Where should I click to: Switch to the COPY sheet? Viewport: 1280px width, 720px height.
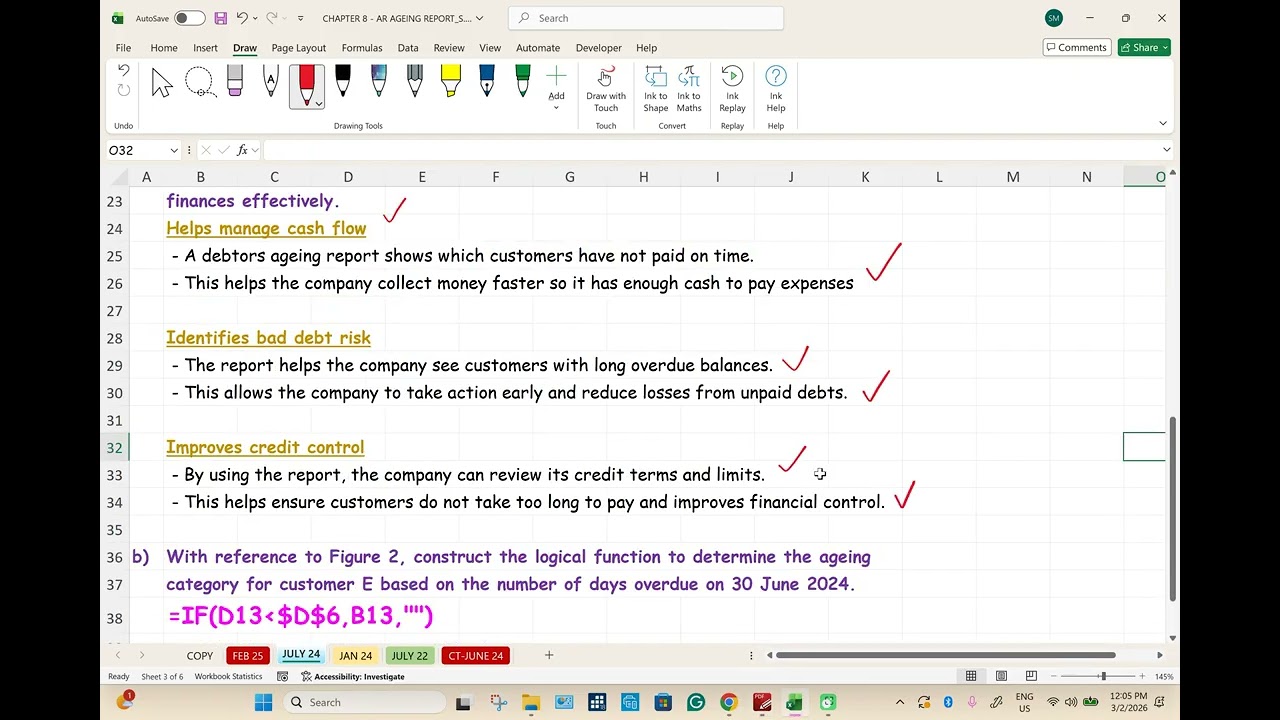[x=200, y=656]
